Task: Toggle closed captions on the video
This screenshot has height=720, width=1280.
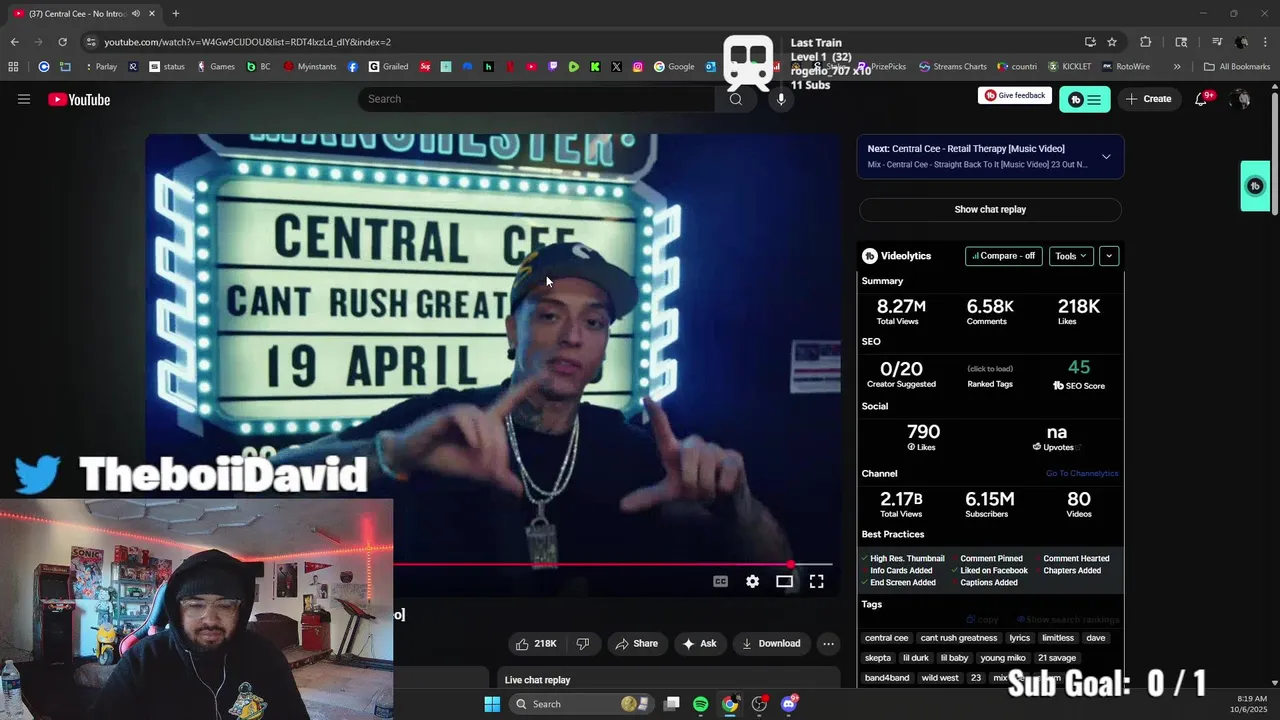Action: [x=720, y=581]
